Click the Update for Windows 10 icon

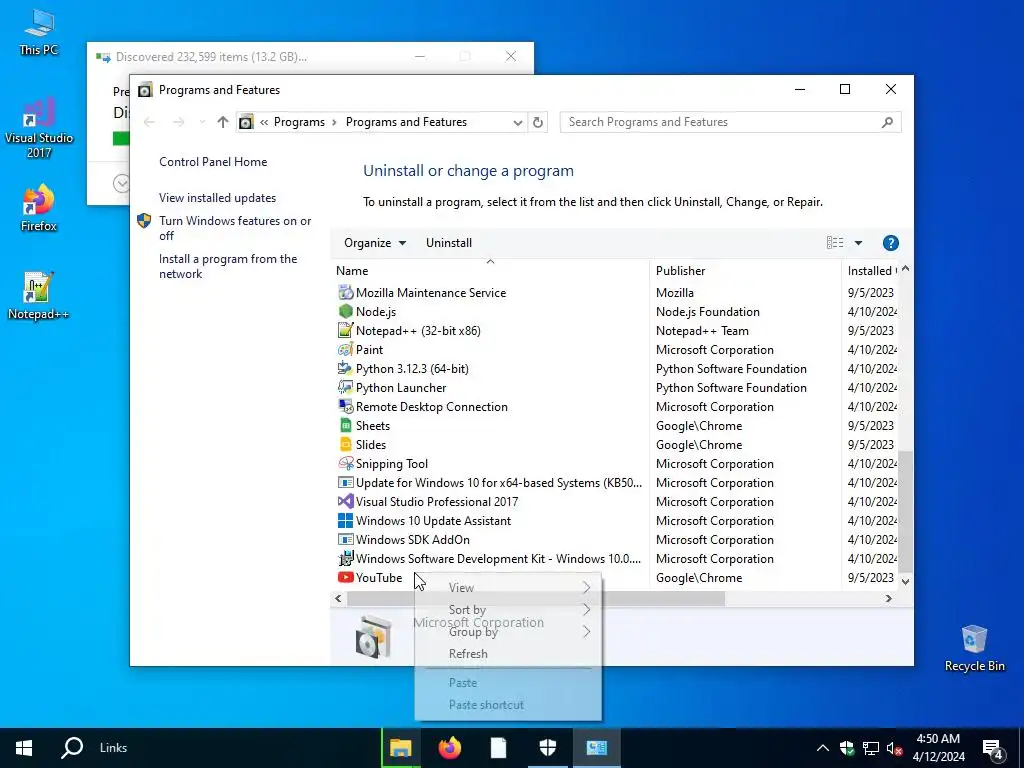point(345,483)
